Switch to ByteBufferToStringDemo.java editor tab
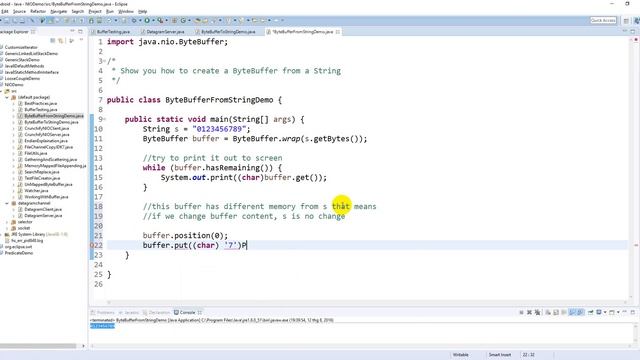This screenshot has width=640, height=360. (228, 31)
